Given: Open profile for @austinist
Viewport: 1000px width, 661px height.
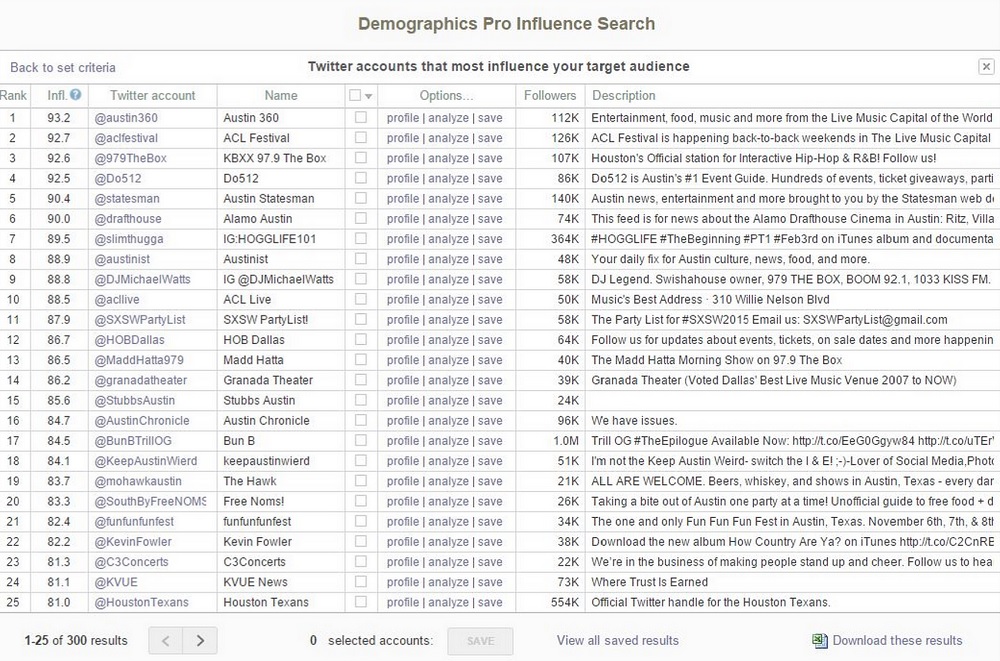Looking at the screenshot, I should pyautogui.click(x=402, y=260).
